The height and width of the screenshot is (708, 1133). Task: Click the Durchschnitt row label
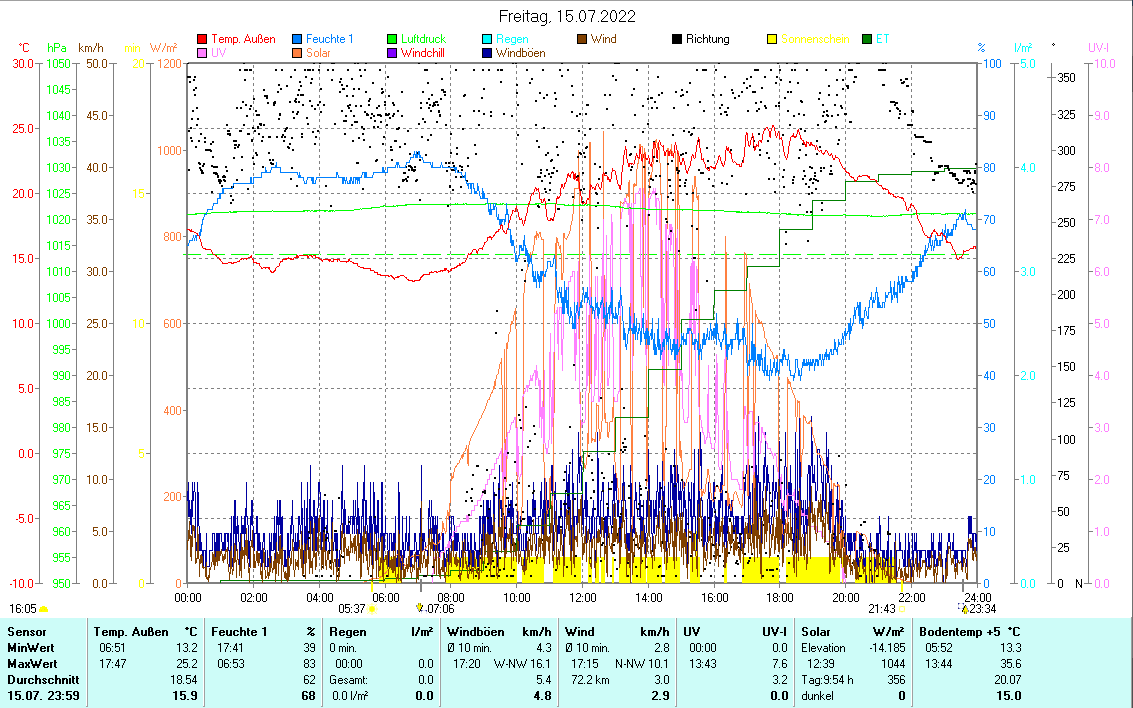[39, 679]
